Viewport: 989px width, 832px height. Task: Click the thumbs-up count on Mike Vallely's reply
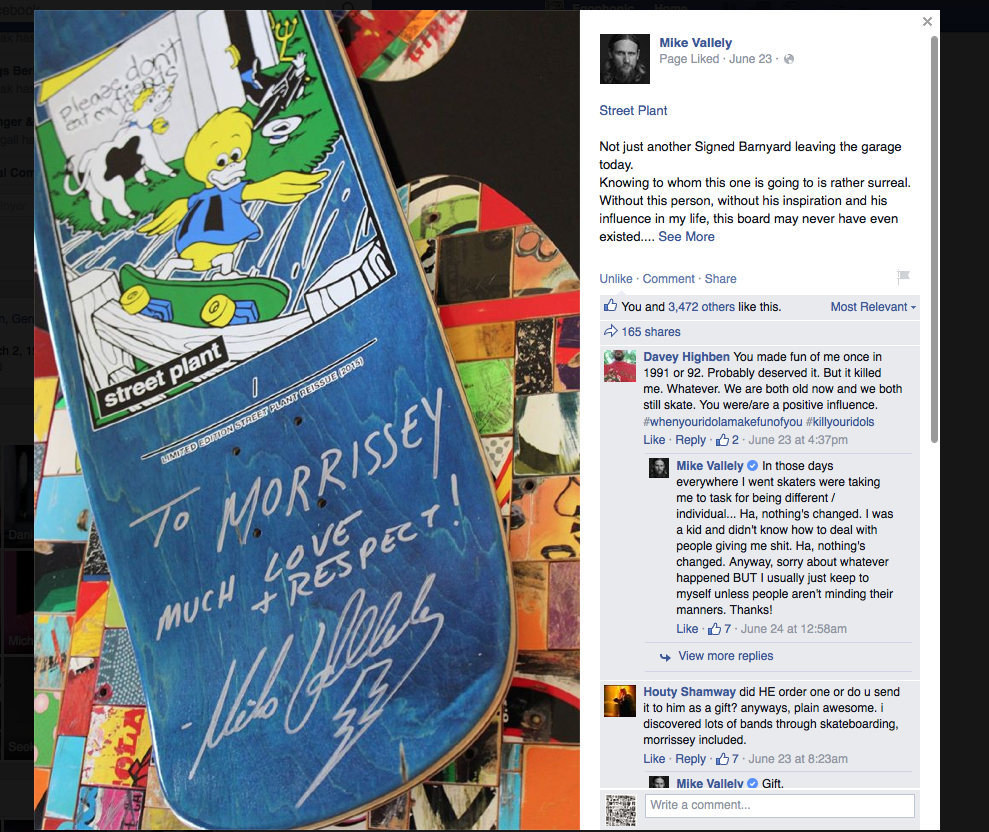719,629
